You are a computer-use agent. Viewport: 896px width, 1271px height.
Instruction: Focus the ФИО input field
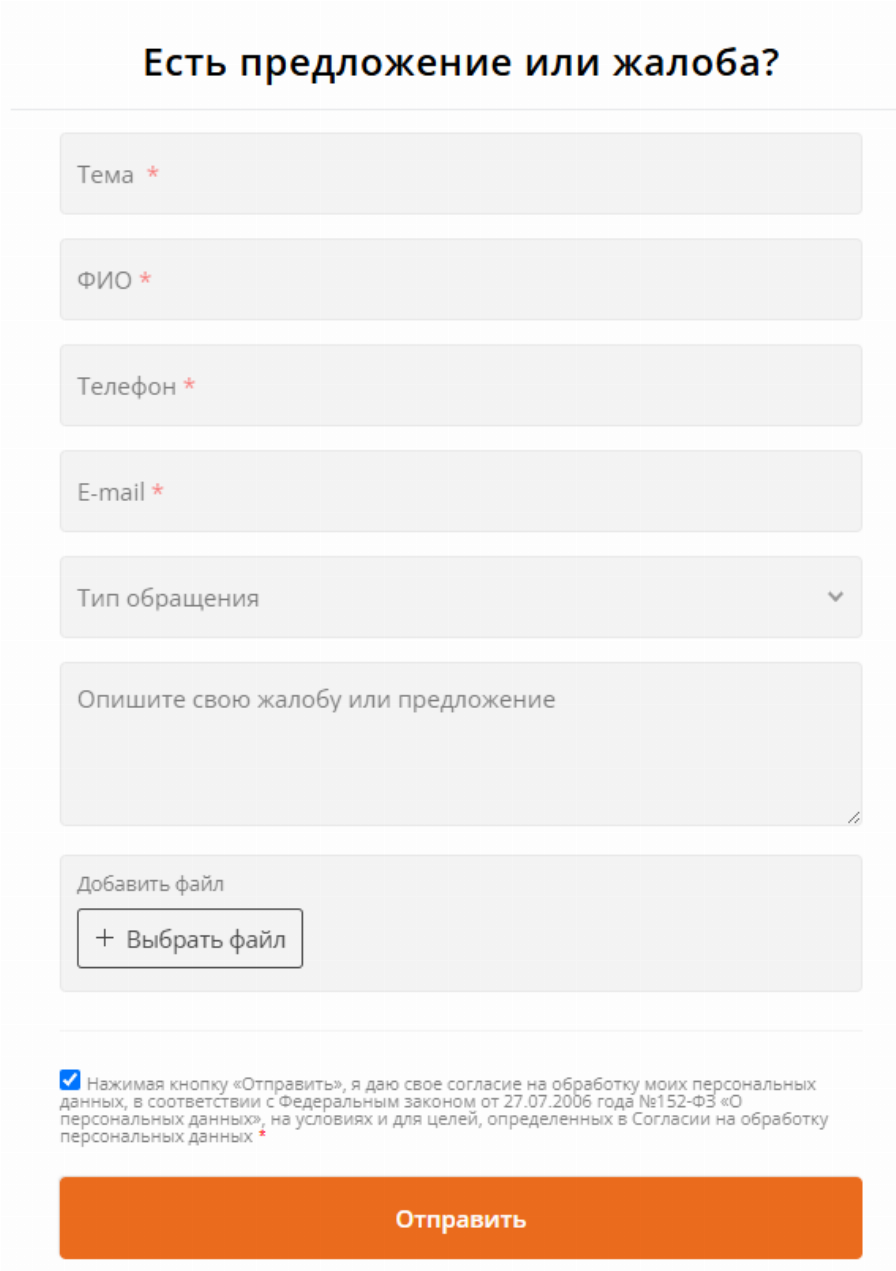461,279
